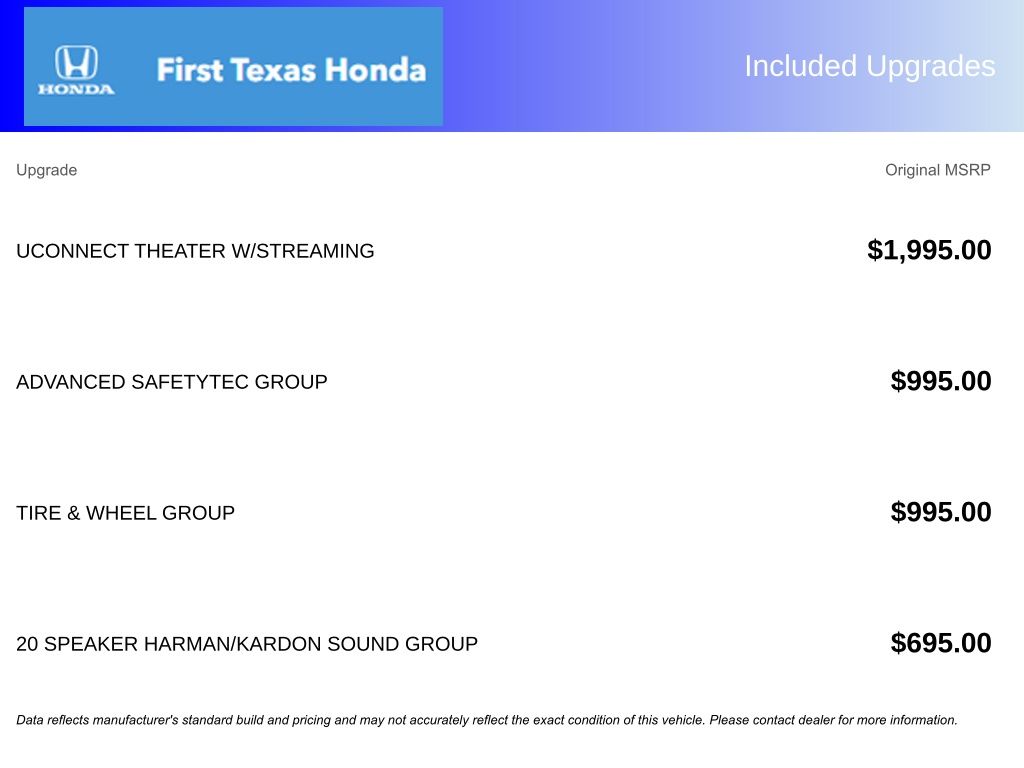Select ADVANCED SAFETYTEC GROUP upgrade

pyautogui.click(x=171, y=382)
